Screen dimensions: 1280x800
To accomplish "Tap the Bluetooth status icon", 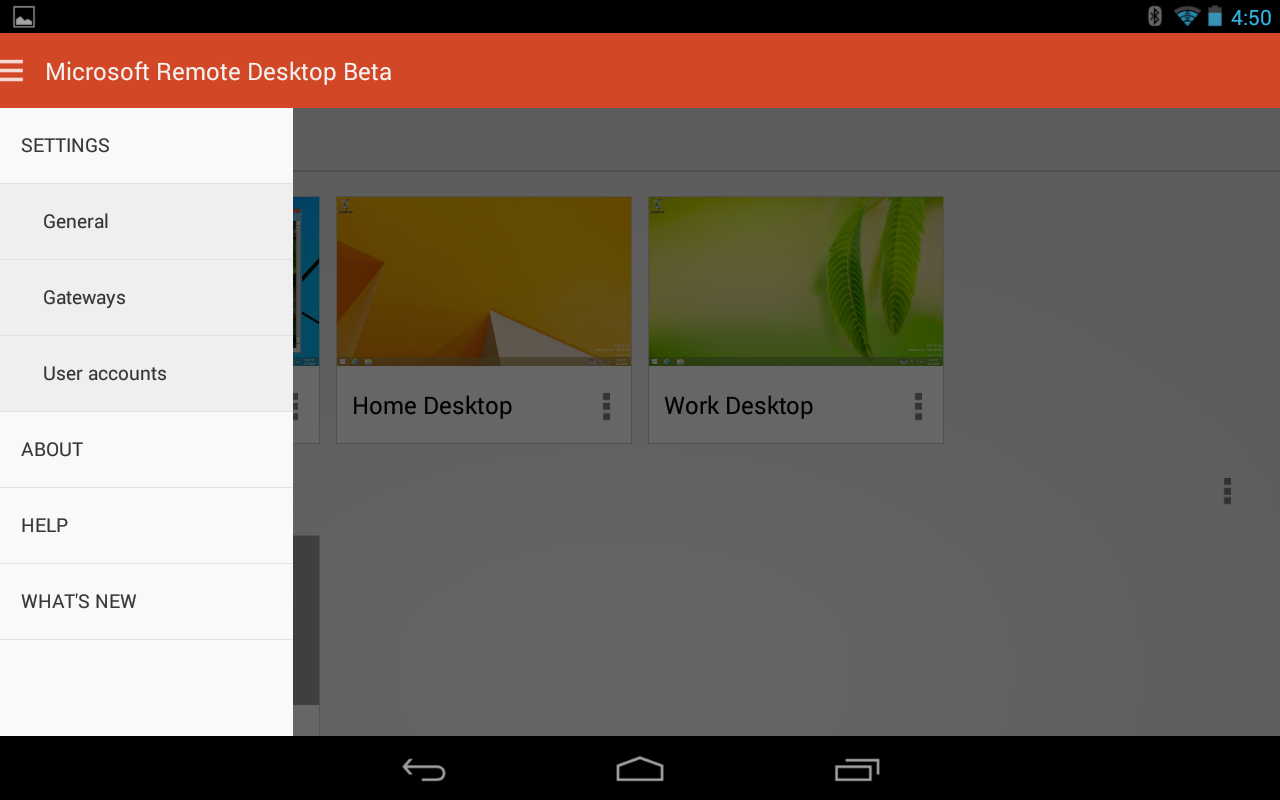I will click(1155, 16).
